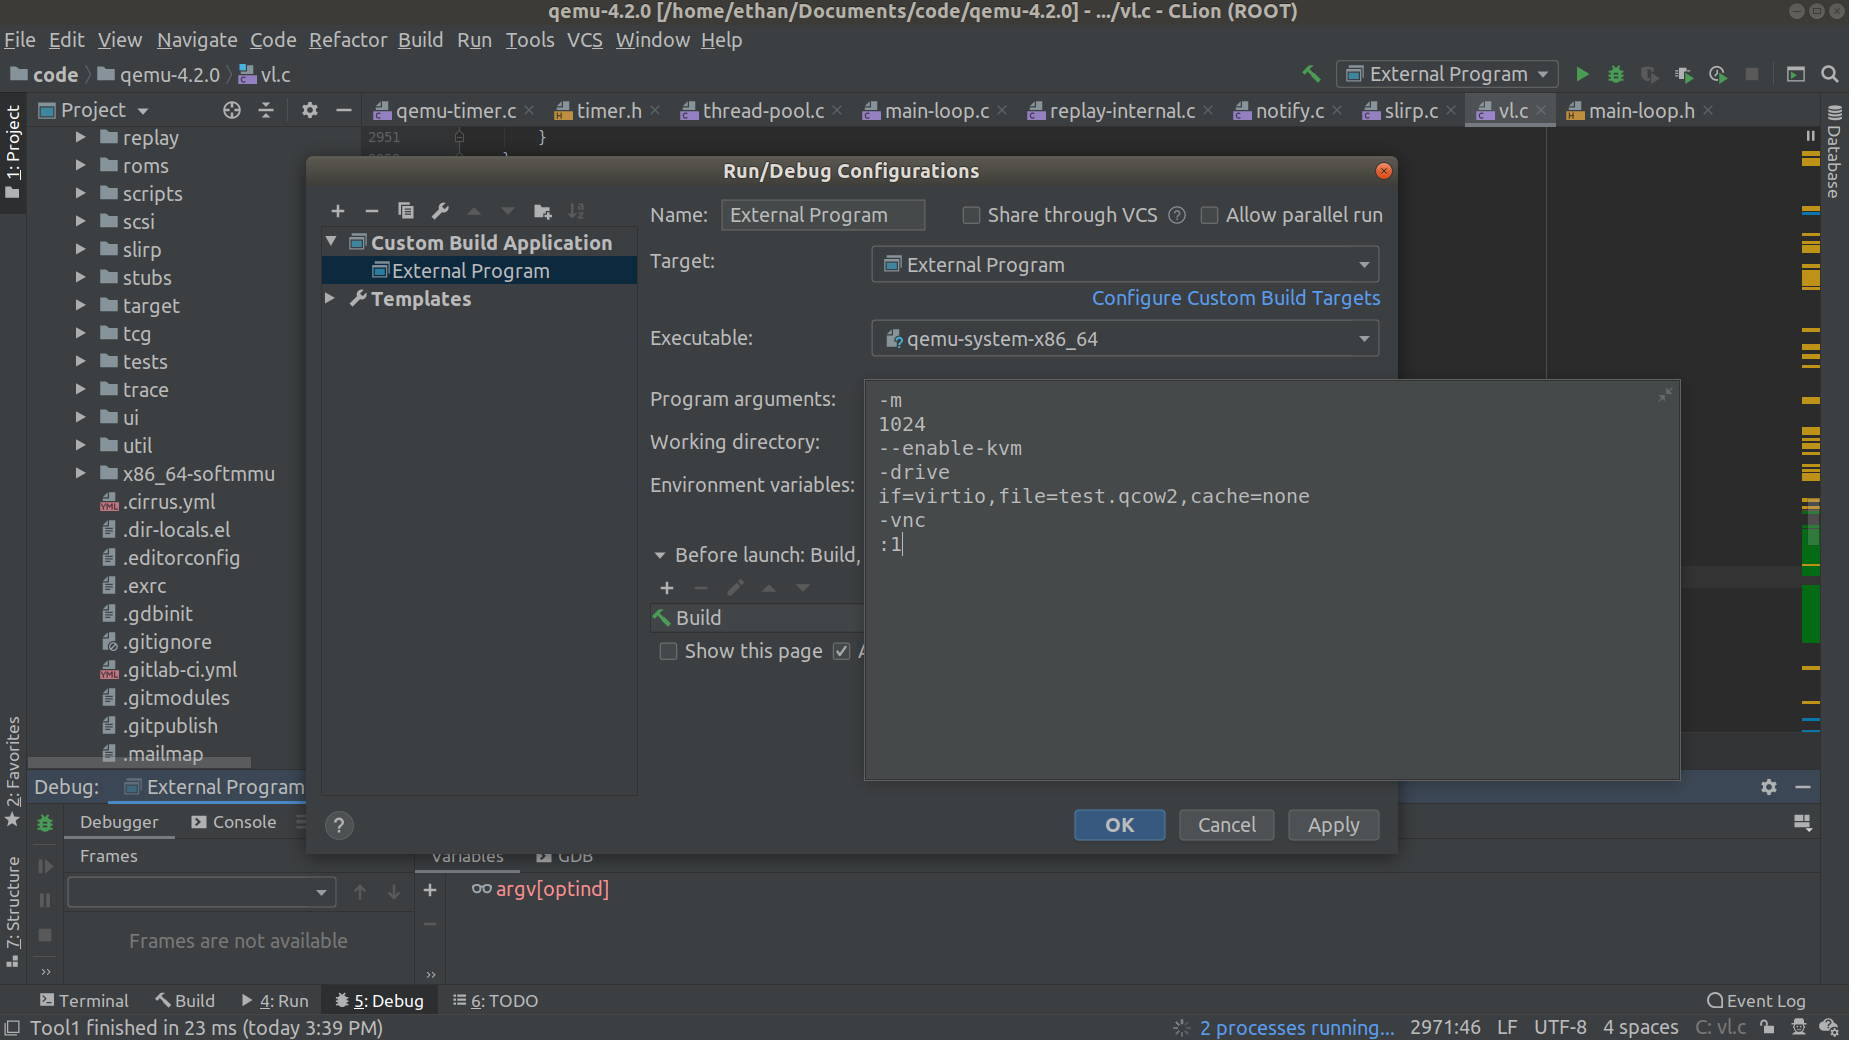Close the Run/Debug Configurations dialog
Image resolution: width=1849 pixels, height=1040 pixels.
1384,171
